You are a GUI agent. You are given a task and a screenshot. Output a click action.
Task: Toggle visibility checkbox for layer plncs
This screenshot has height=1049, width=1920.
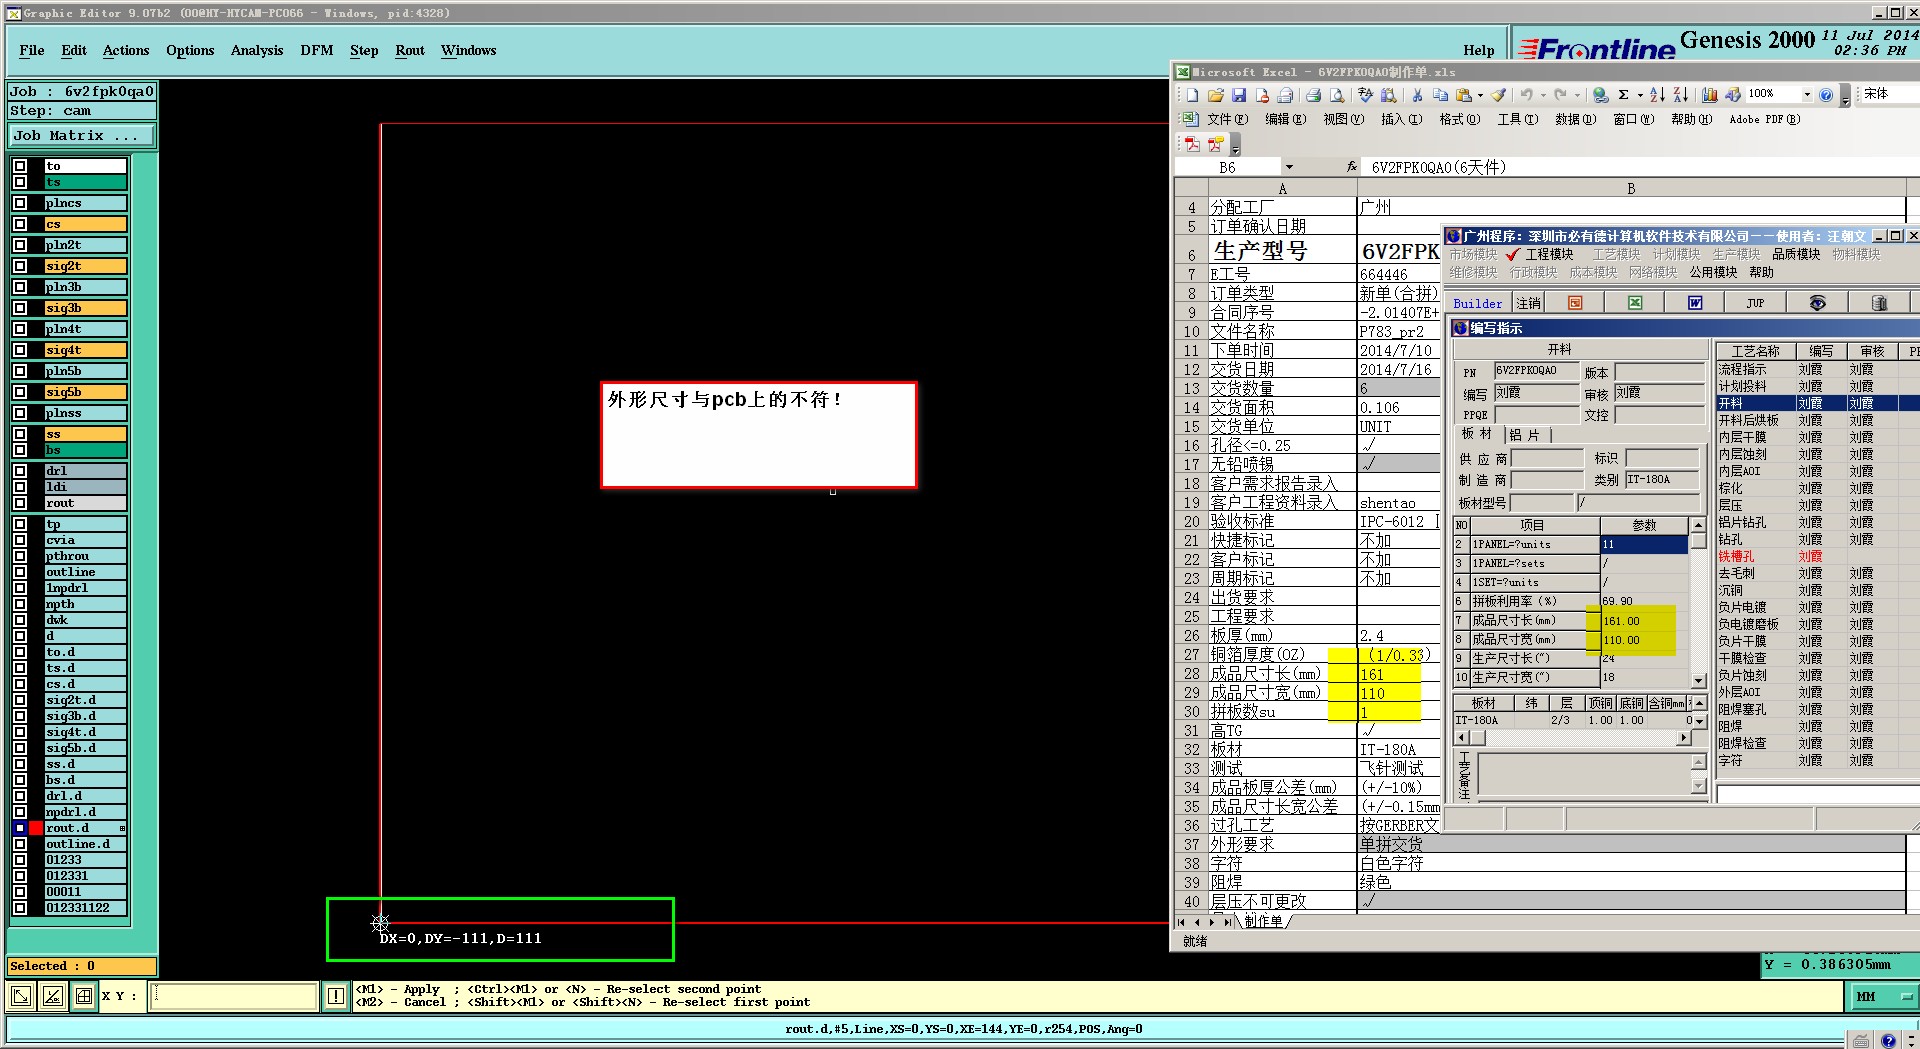click(20, 203)
